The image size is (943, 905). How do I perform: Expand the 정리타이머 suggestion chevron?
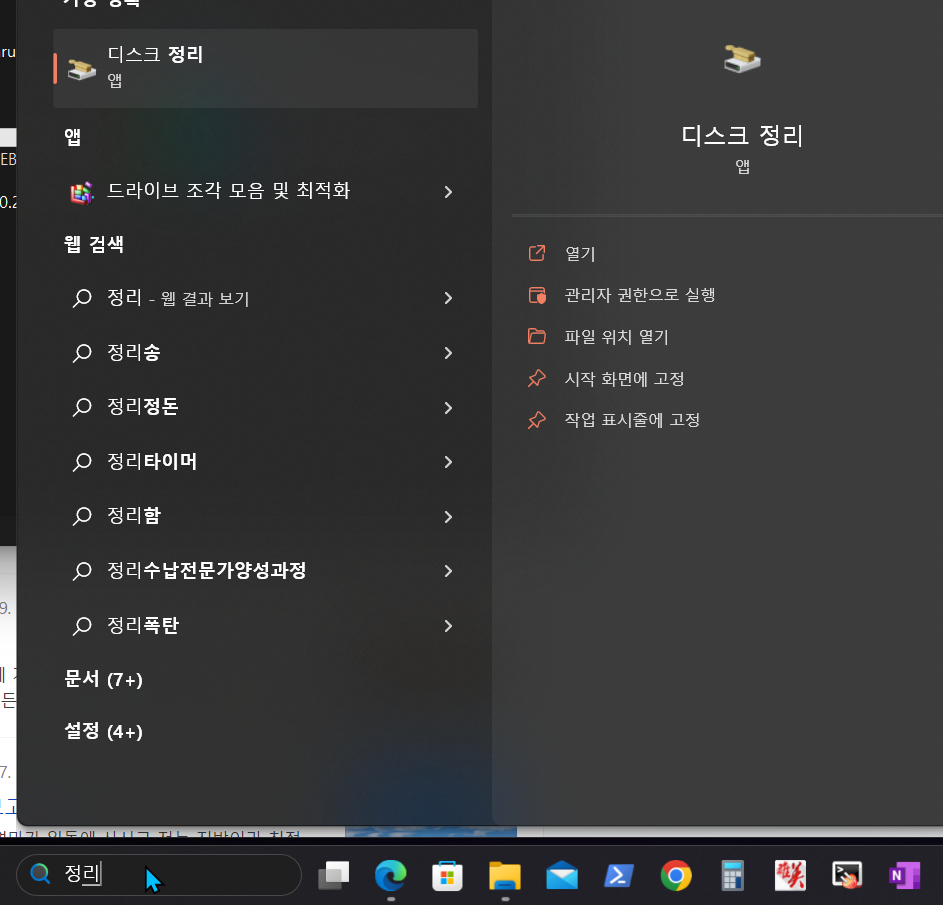click(448, 462)
